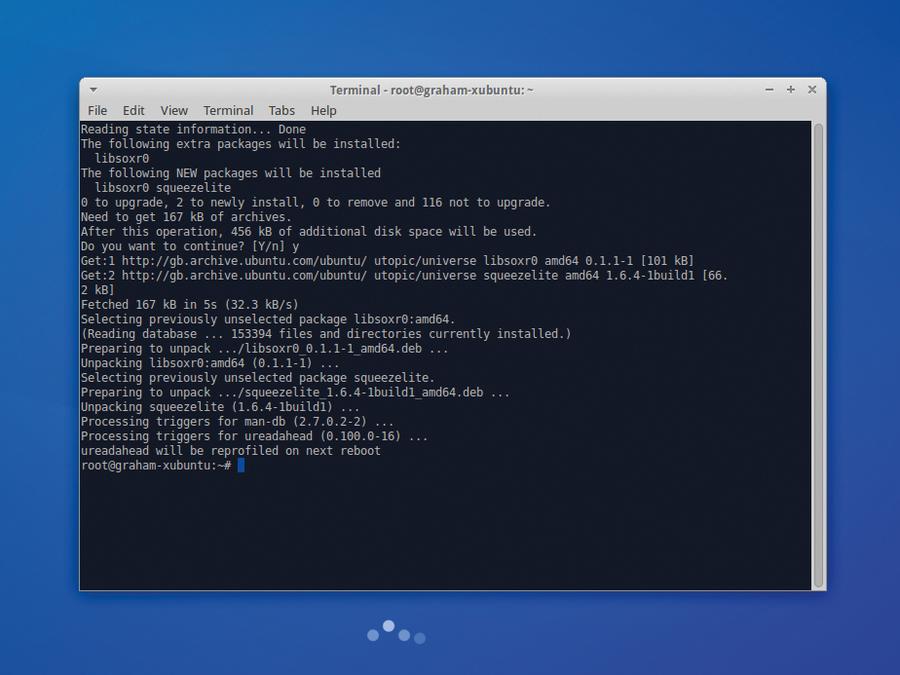Open the Tabs menu

[x=281, y=110]
